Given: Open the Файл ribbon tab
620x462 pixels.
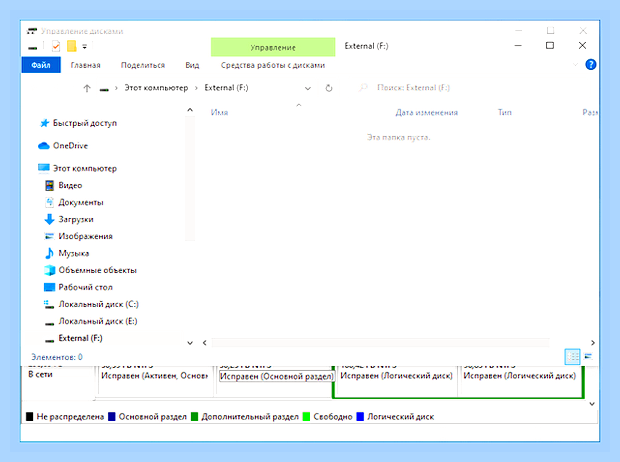Looking at the screenshot, I should [41, 65].
